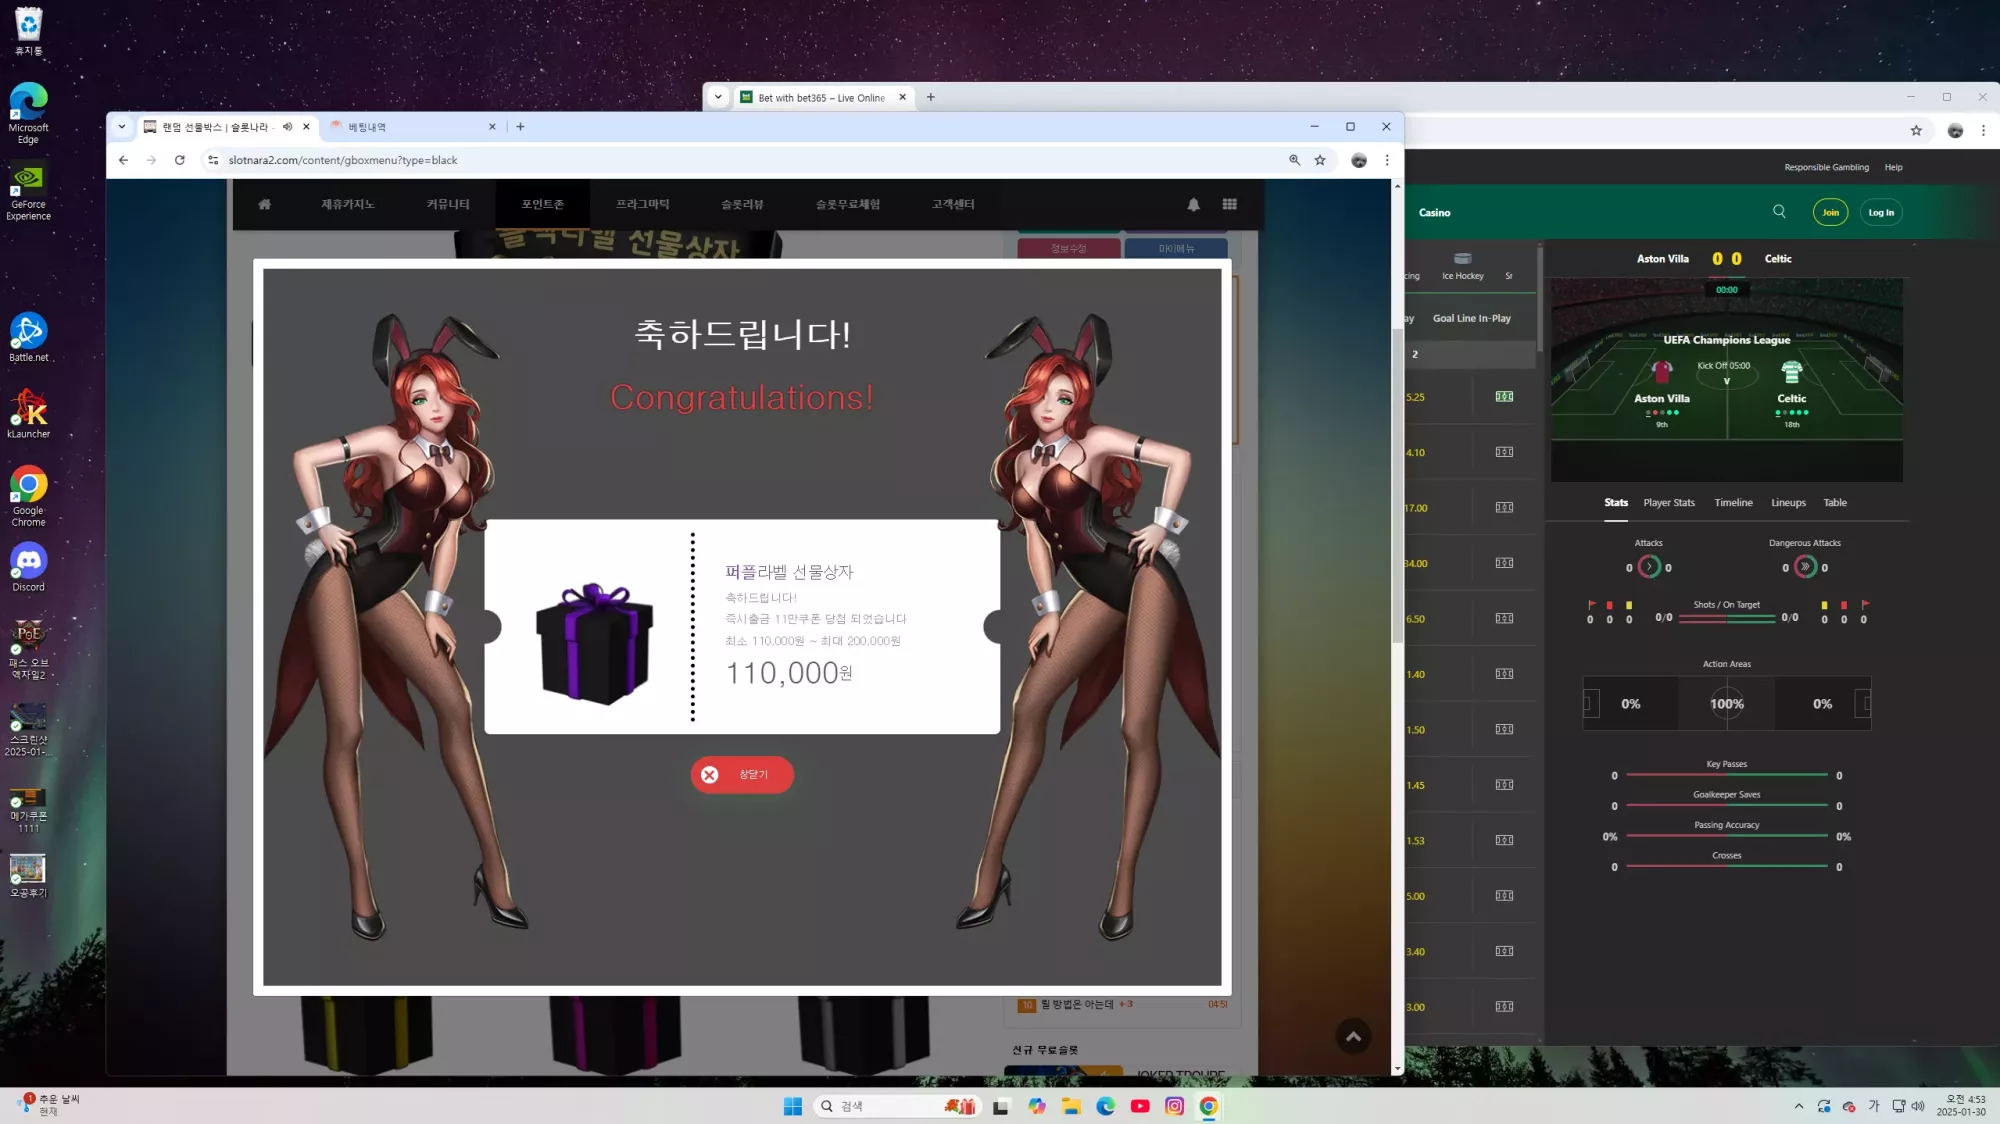Go to site home via house icon
This screenshot has width=2000, height=1124.
265,204
